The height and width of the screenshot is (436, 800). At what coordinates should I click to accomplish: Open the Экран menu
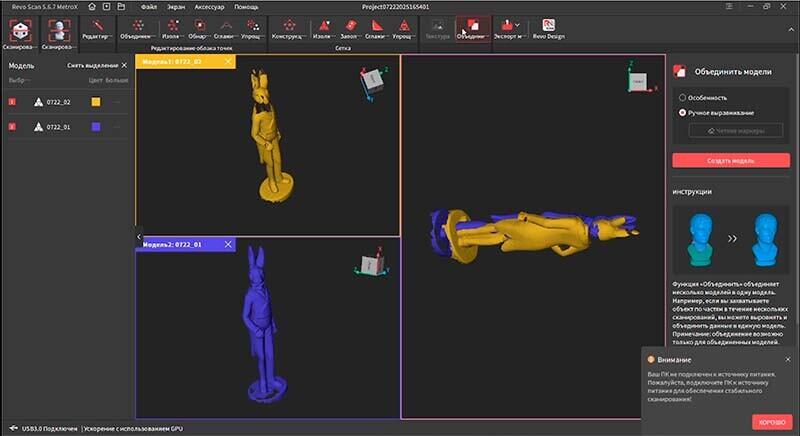176,7
